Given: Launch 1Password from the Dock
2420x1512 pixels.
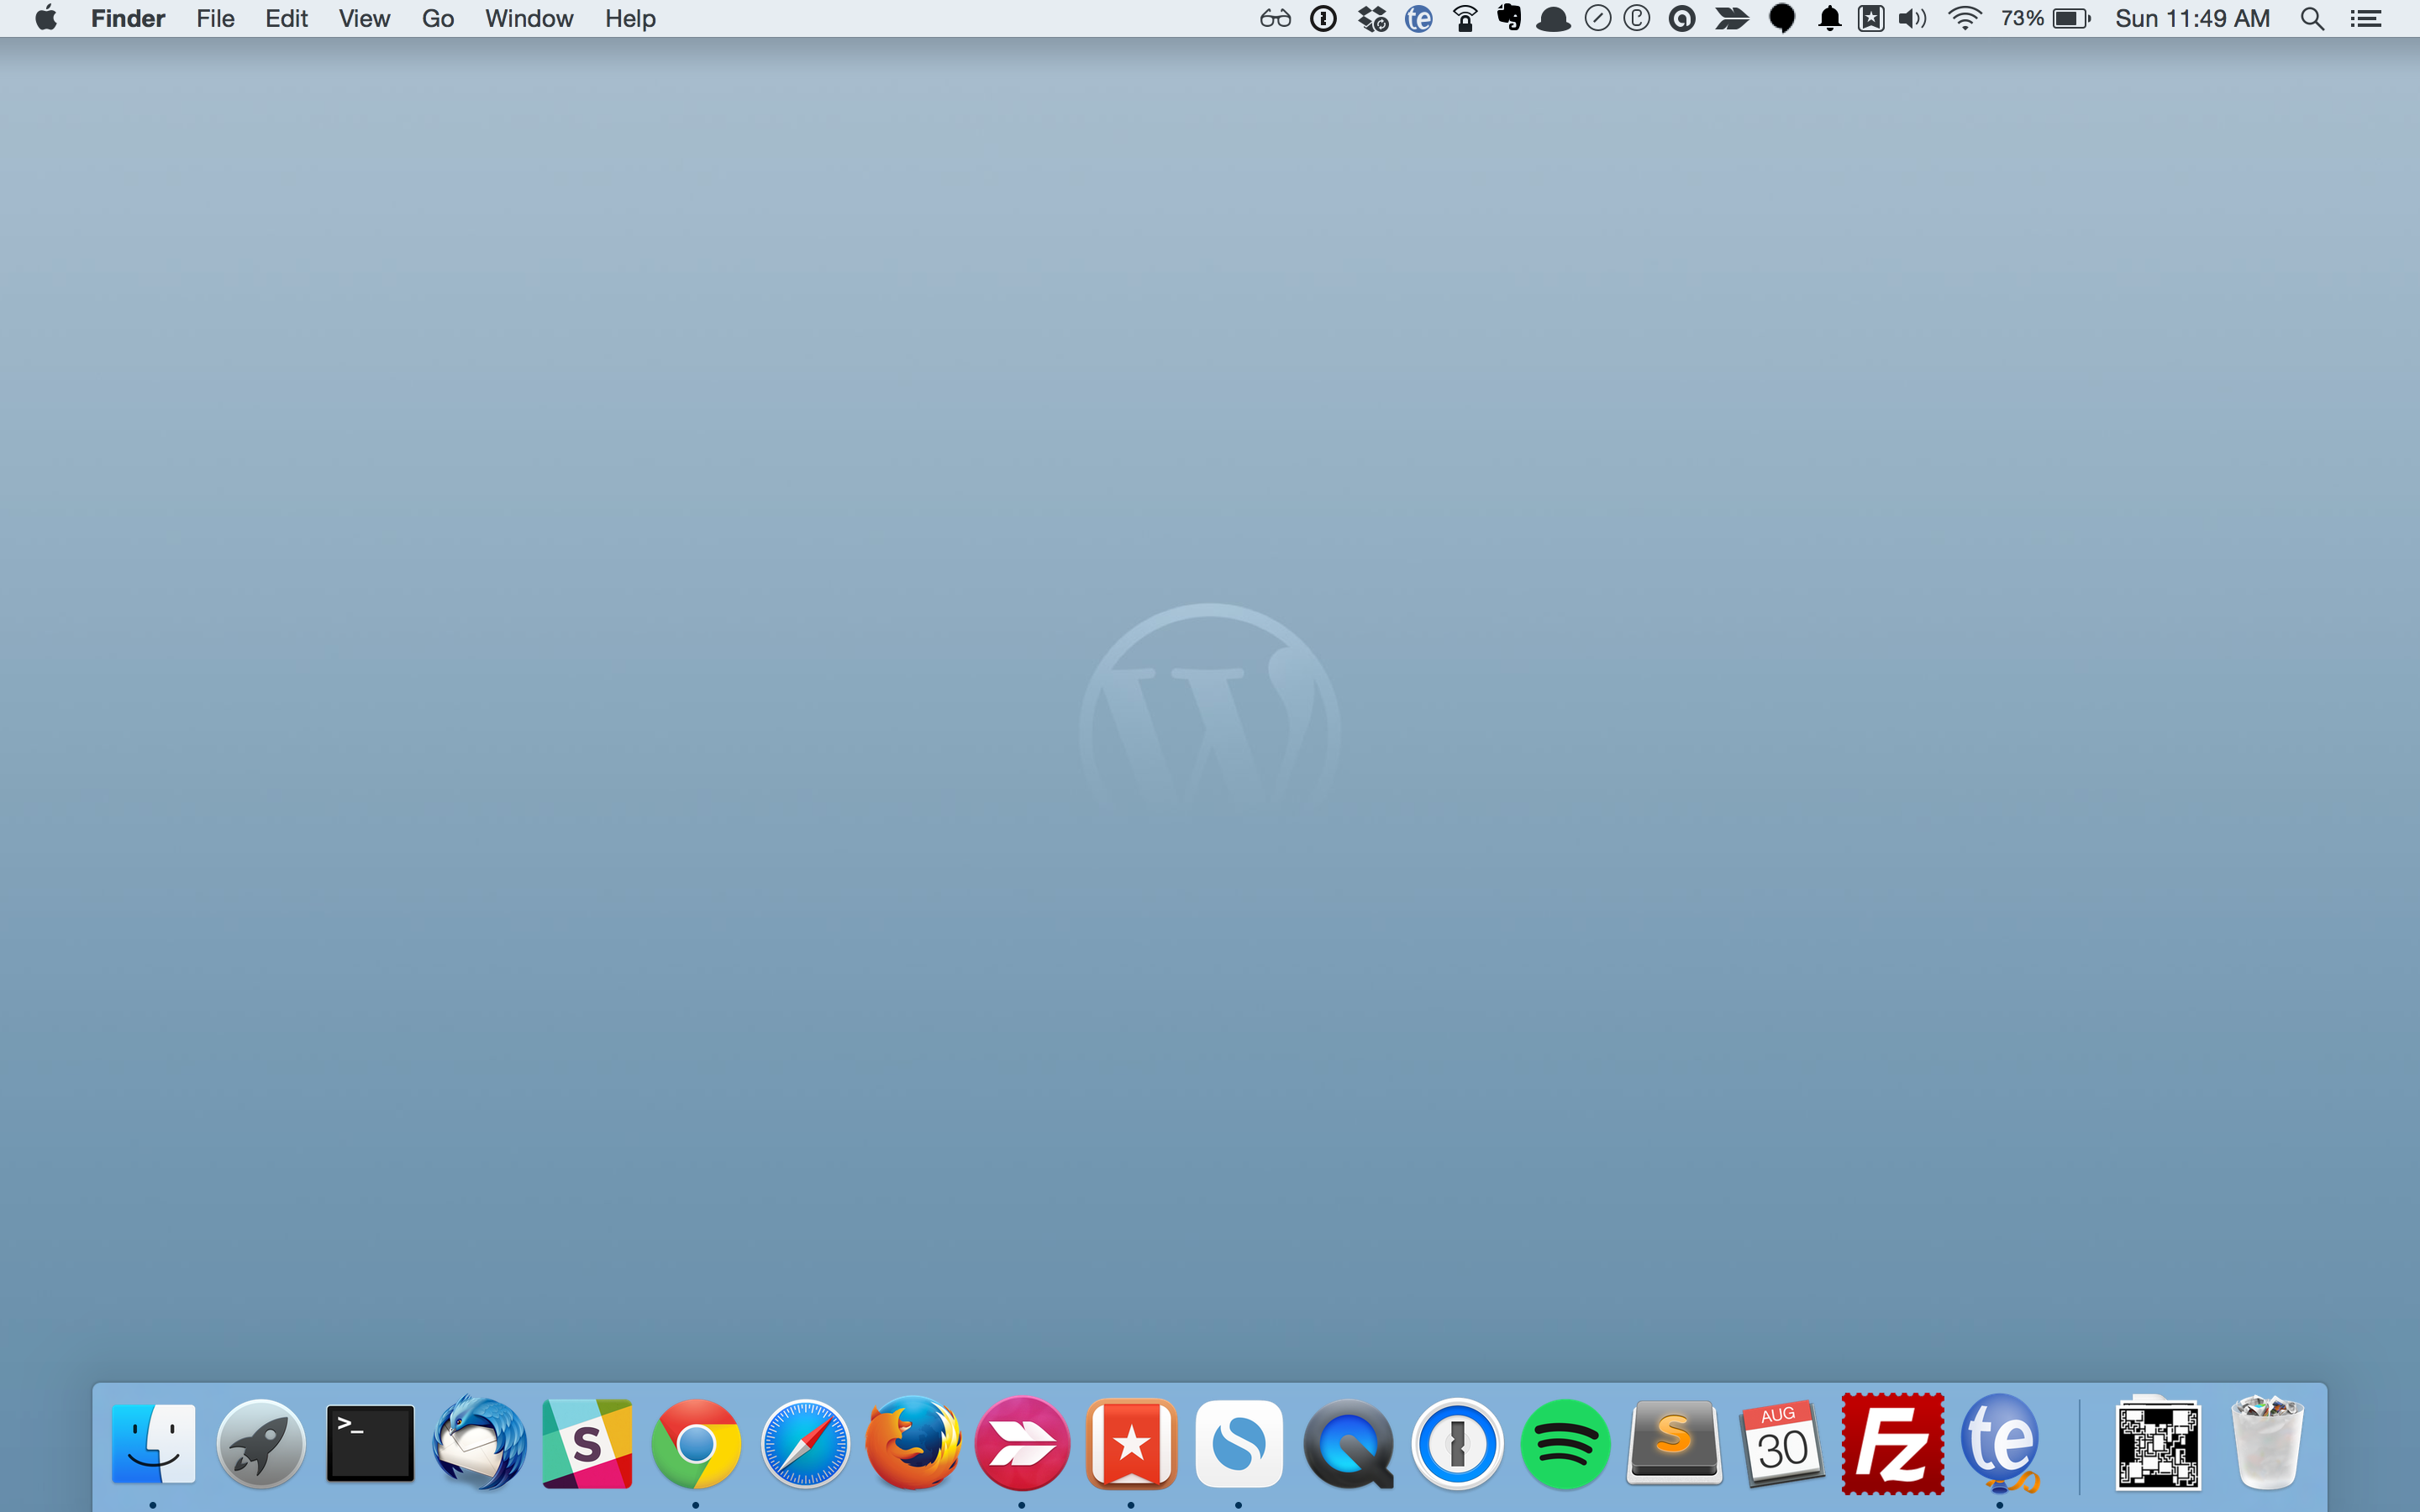Looking at the screenshot, I should pyautogui.click(x=1457, y=1444).
